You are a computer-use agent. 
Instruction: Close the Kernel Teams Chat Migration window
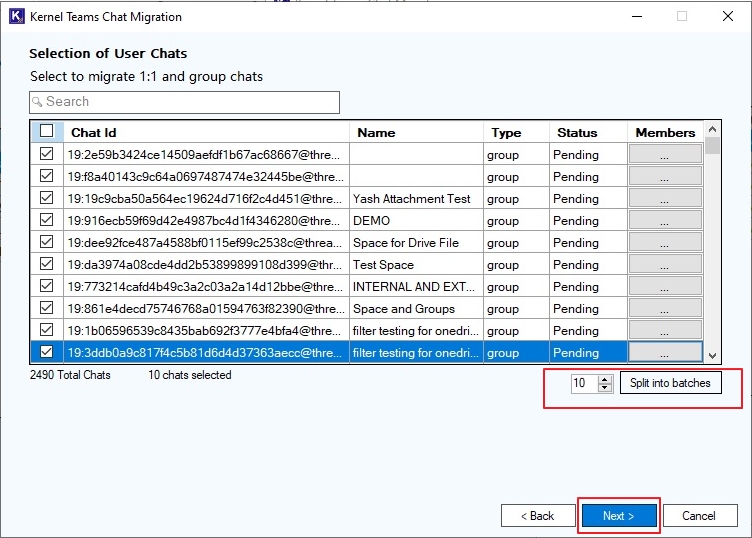(x=728, y=16)
